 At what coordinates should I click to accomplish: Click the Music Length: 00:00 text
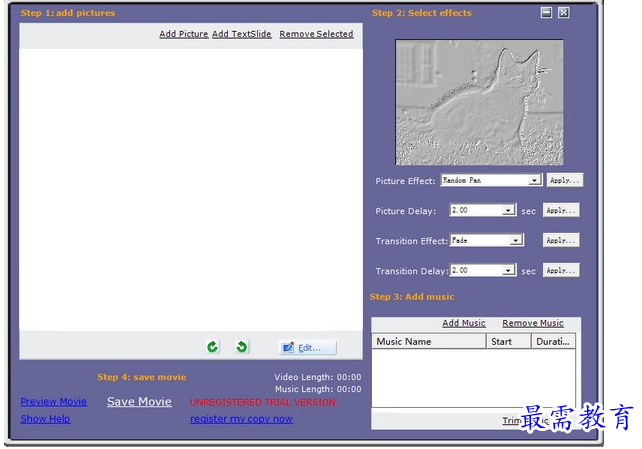click(318, 389)
